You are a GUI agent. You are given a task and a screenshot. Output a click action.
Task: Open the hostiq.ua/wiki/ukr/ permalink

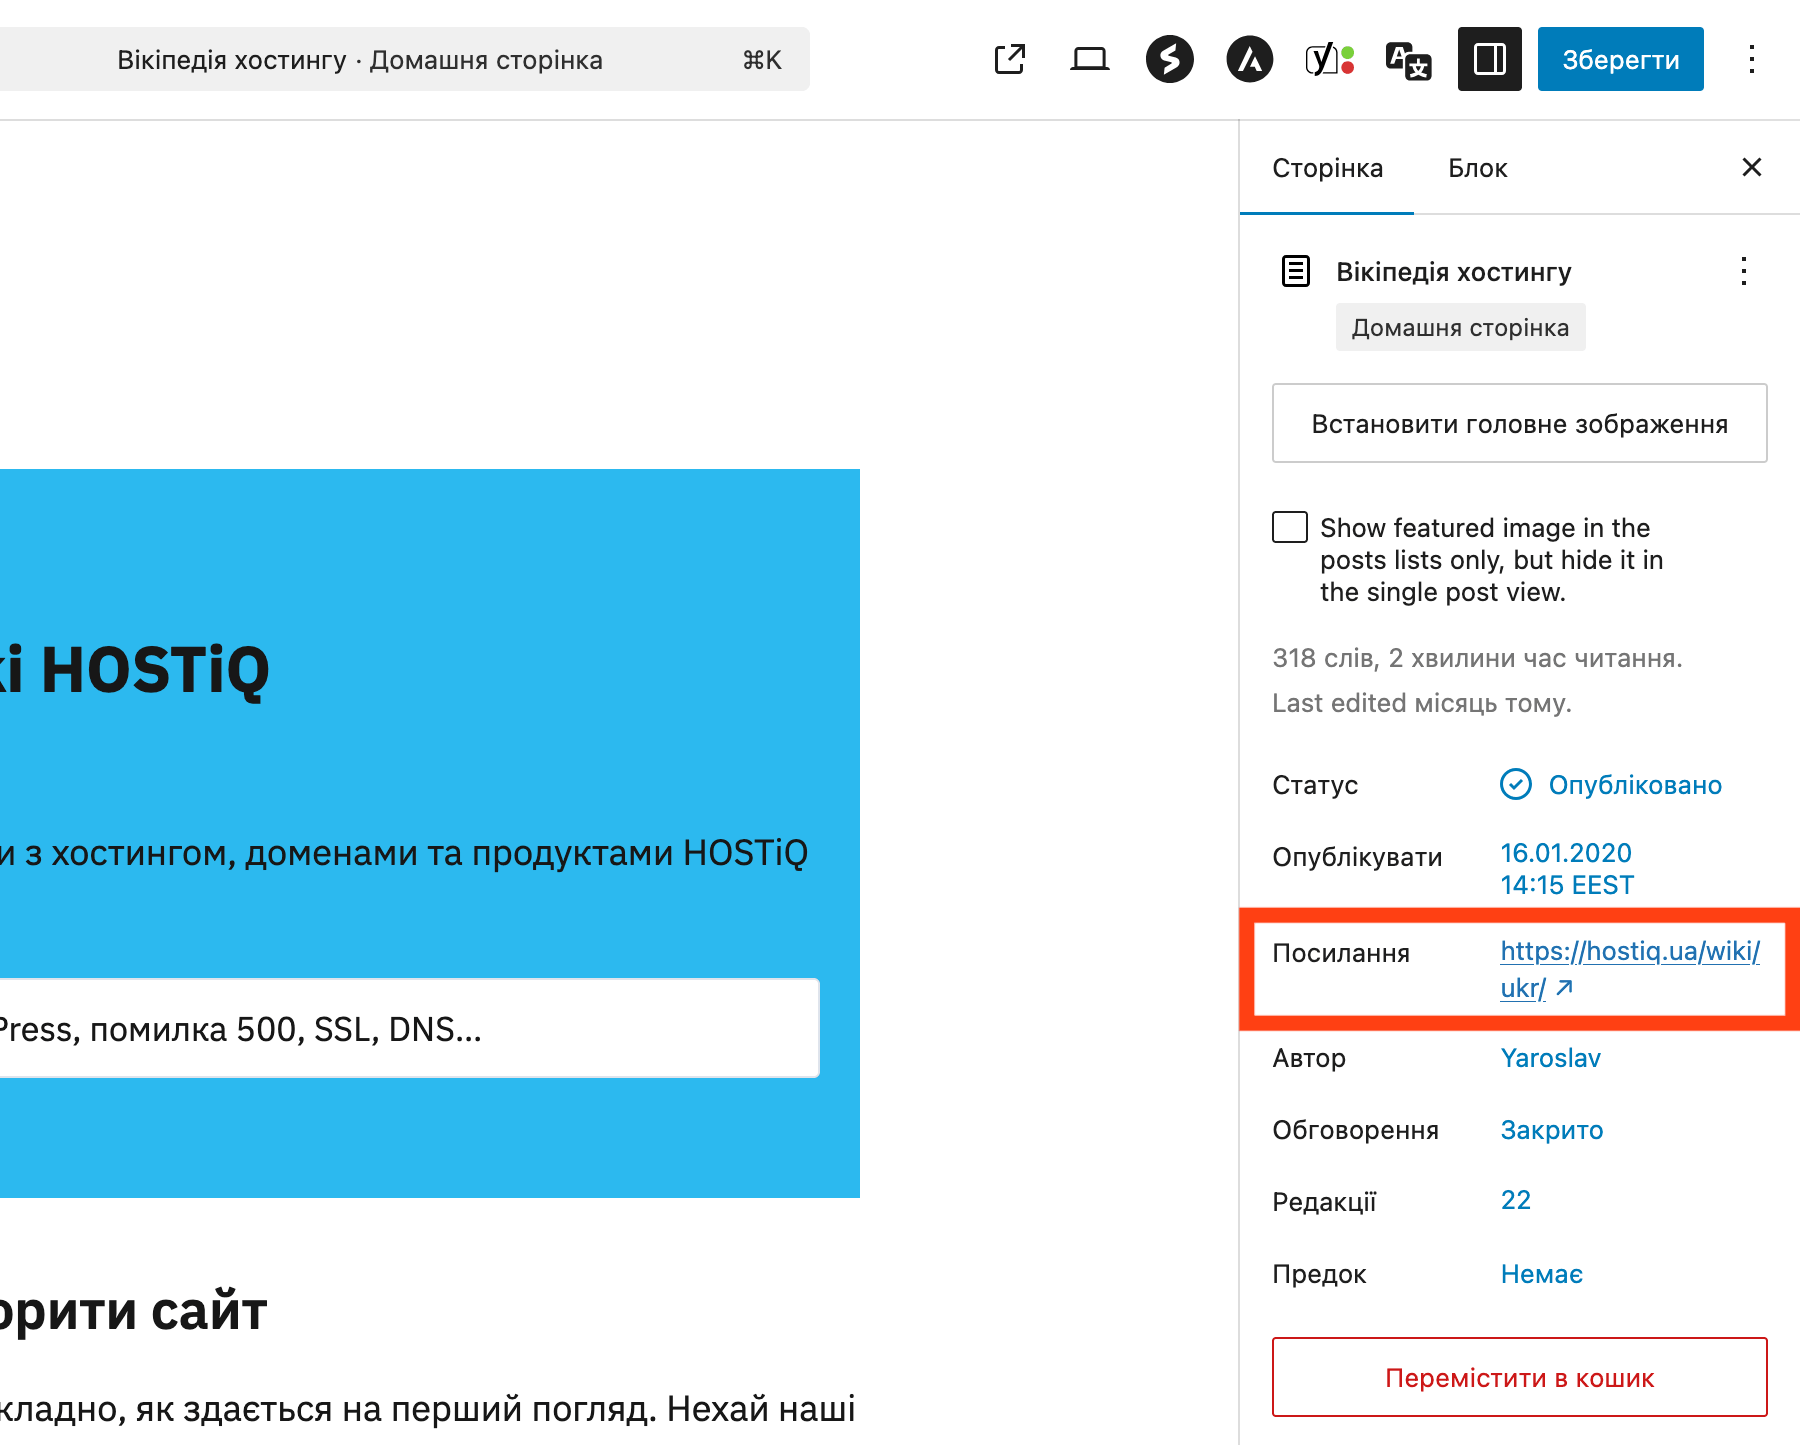click(1630, 969)
